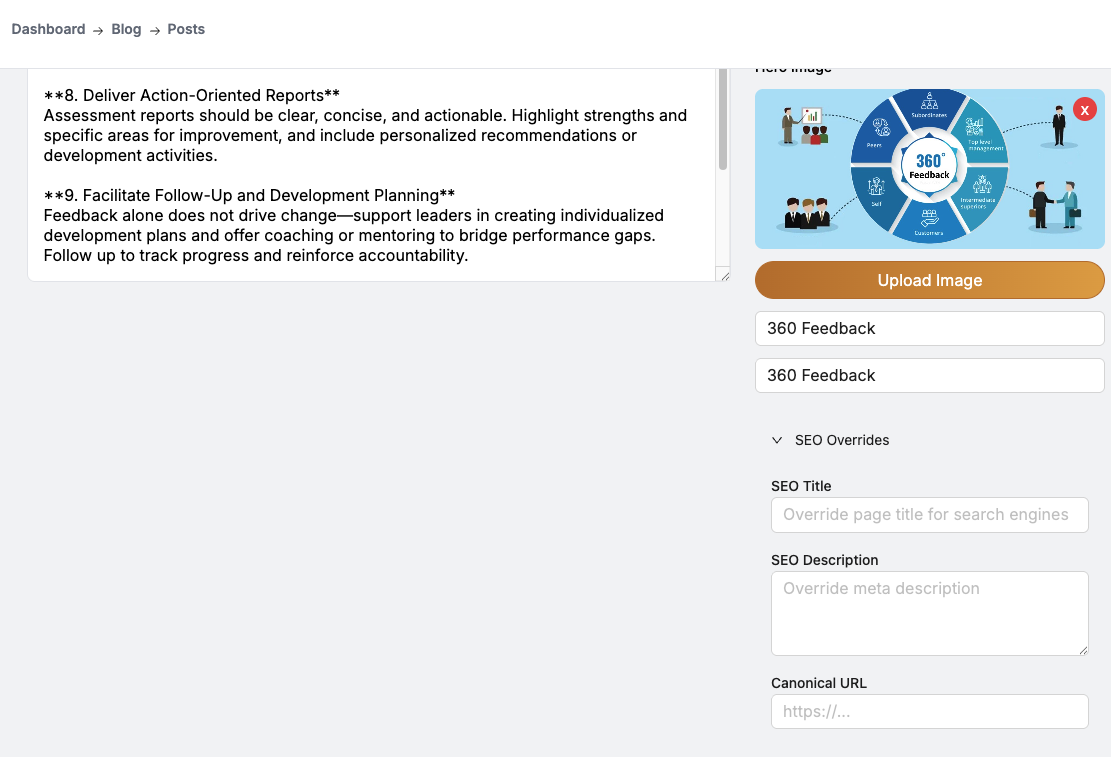Focus the SEO Title input field
The height and width of the screenshot is (757, 1111).
[929, 515]
